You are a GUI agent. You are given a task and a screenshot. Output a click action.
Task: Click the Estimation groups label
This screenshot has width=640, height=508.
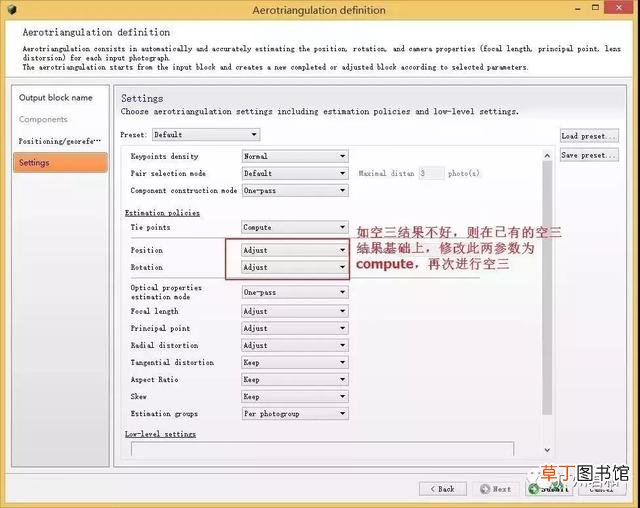point(164,414)
